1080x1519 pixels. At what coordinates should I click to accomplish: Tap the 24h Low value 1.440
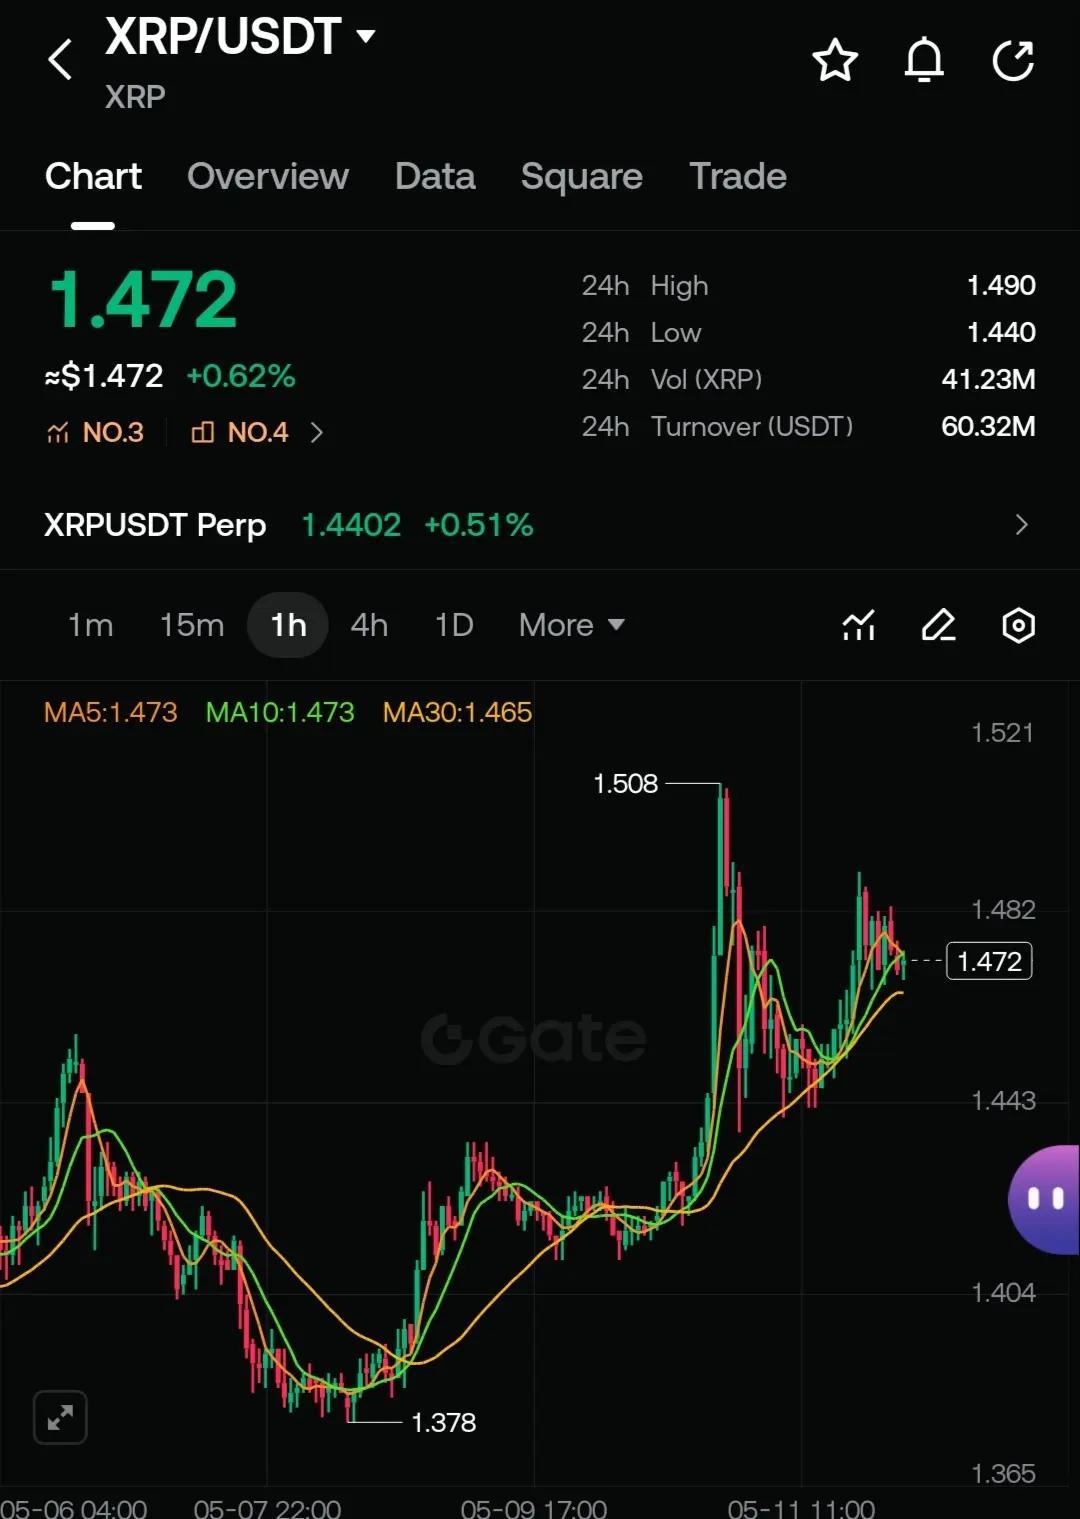pyautogui.click(x=1001, y=332)
